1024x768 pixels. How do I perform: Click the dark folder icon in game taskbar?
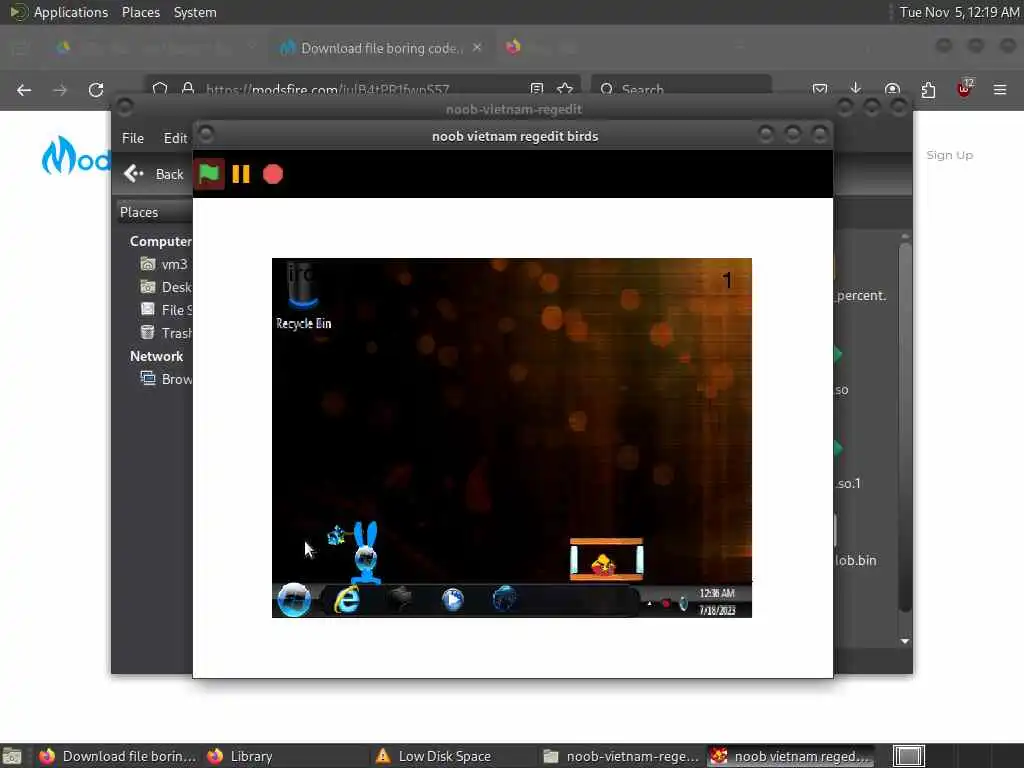400,599
